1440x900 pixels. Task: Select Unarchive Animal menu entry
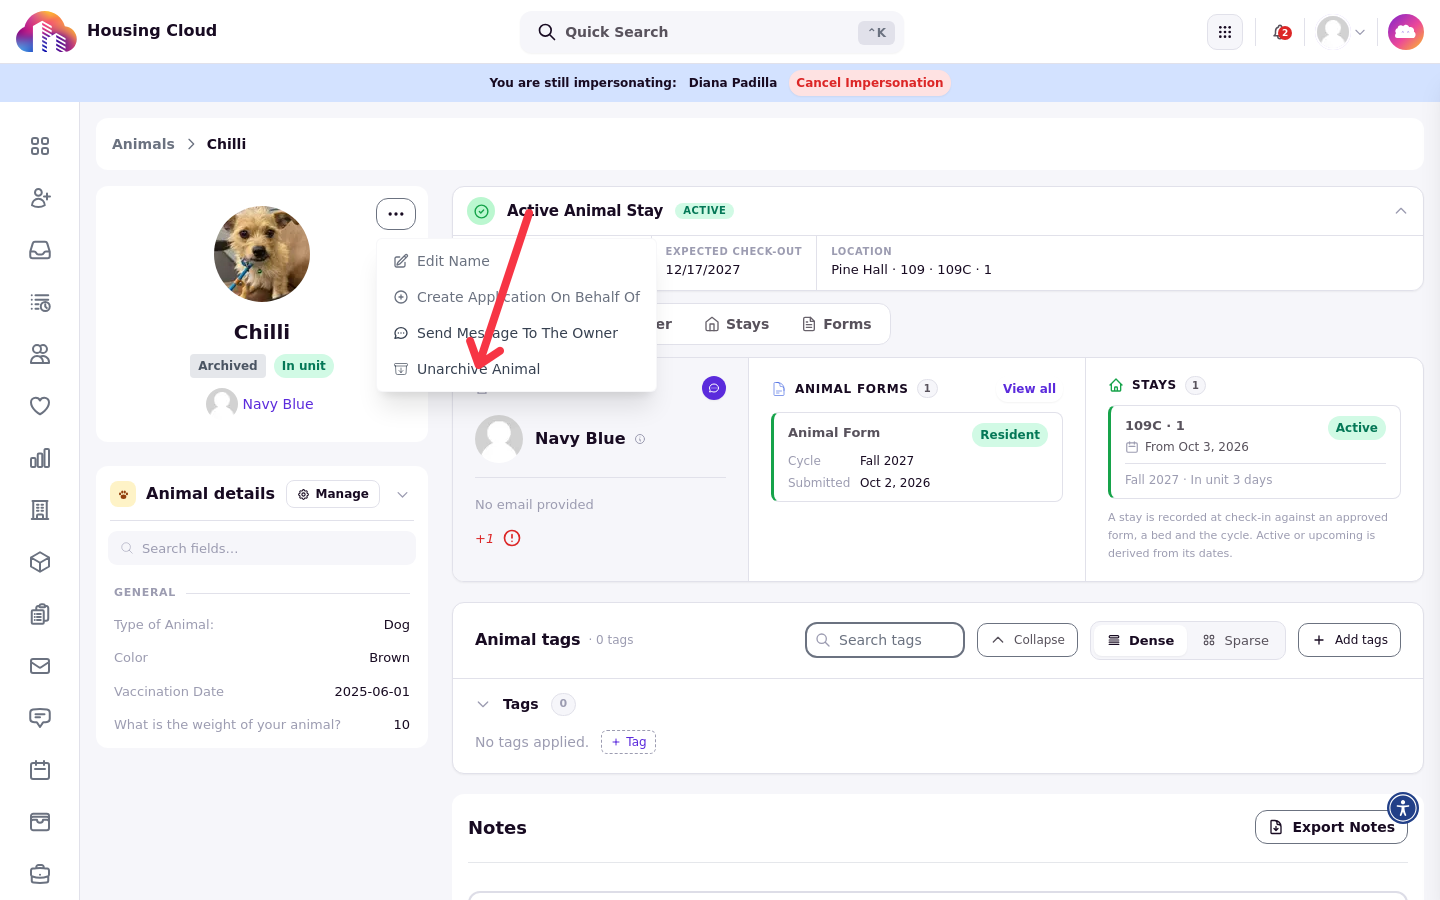pos(516,369)
